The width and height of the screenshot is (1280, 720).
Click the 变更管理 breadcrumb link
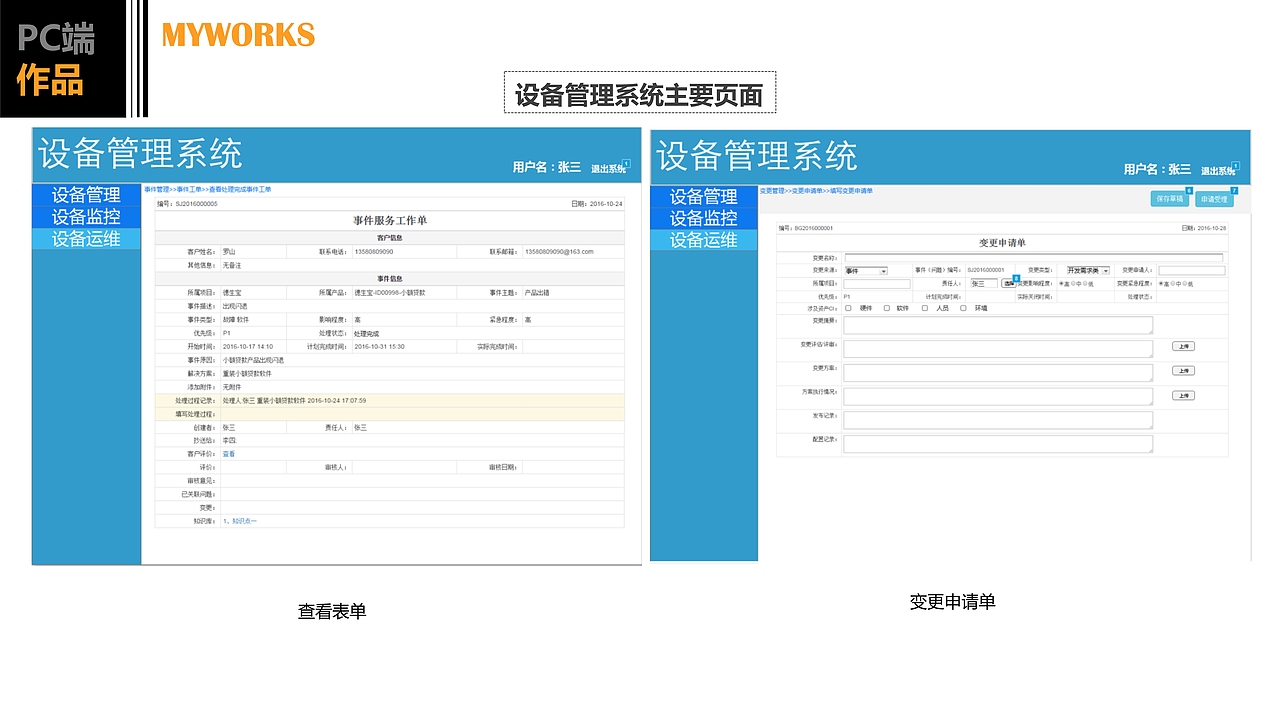coord(772,190)
